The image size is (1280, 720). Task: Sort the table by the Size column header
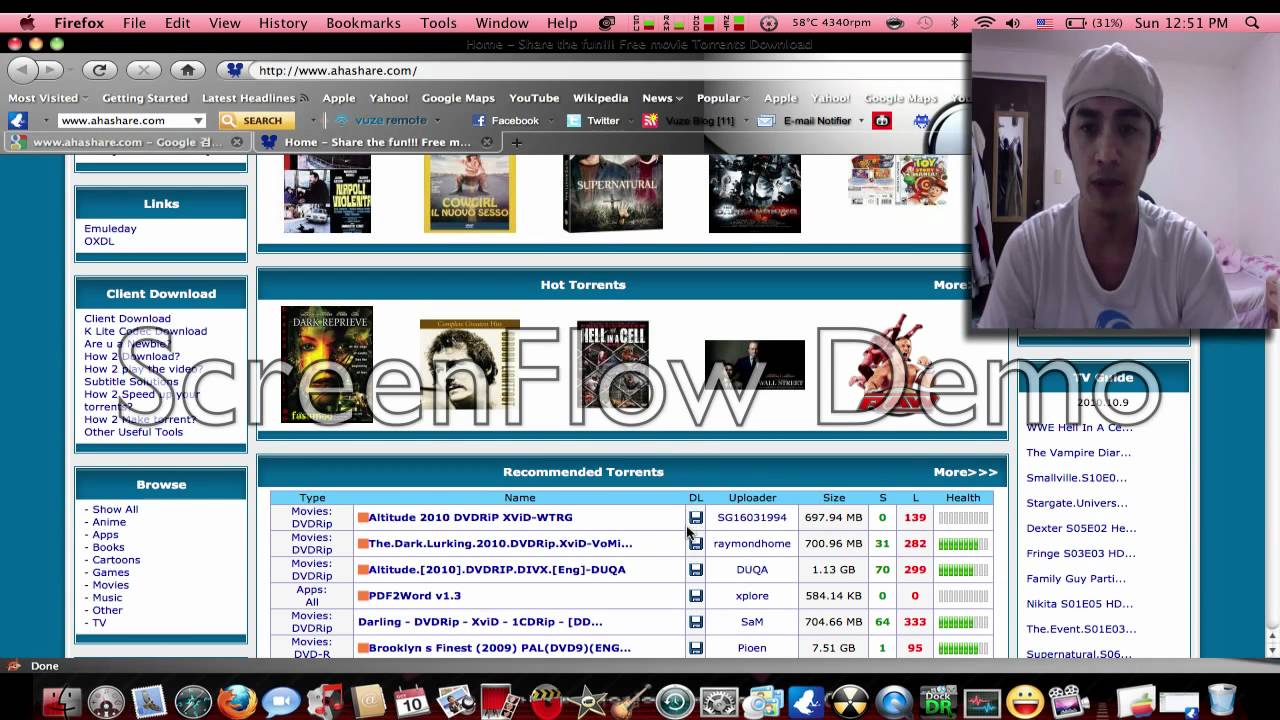[834, 498]
